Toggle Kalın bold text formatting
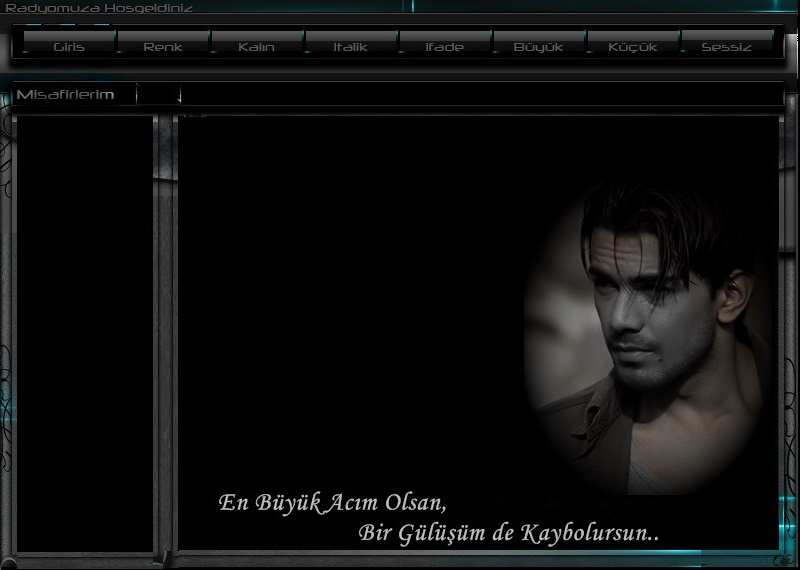Screen dimensions: 800x570 (x=257, y=46)
